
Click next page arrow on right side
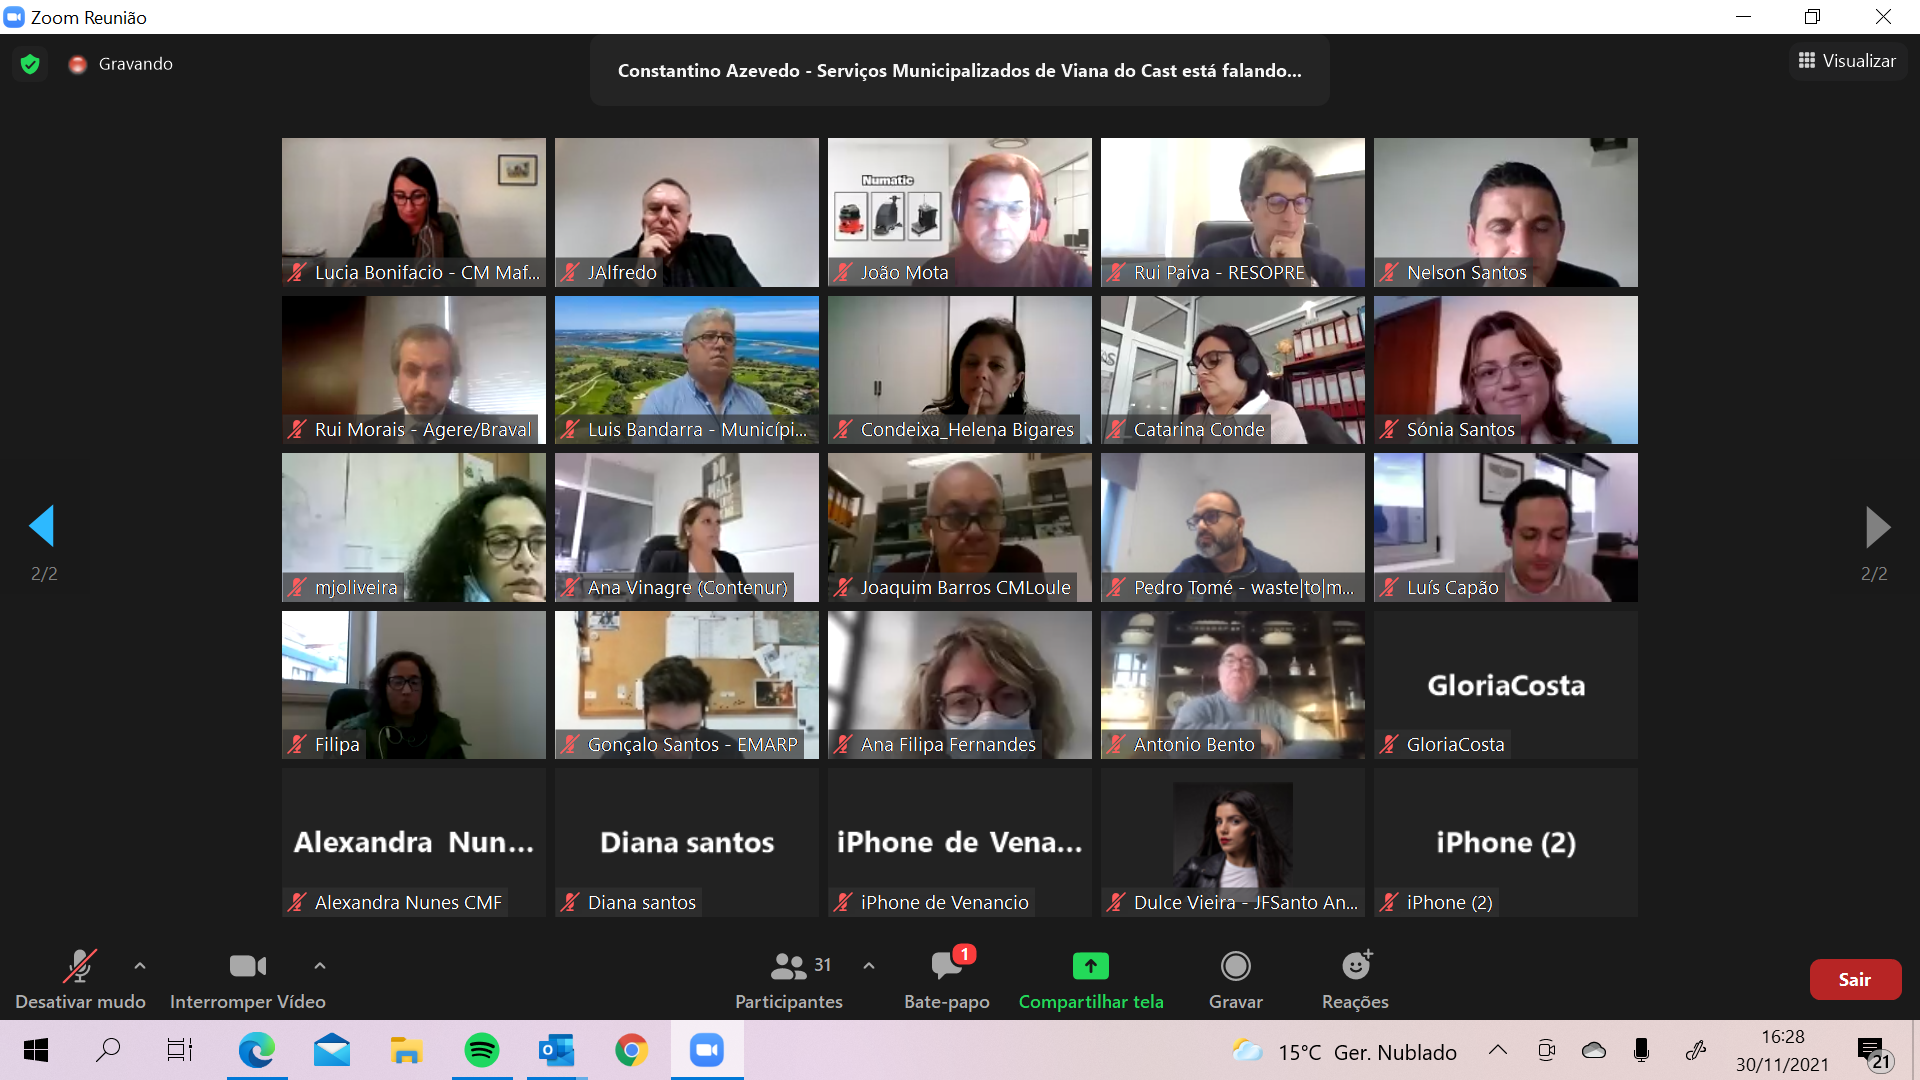(x=1877, y=527)
